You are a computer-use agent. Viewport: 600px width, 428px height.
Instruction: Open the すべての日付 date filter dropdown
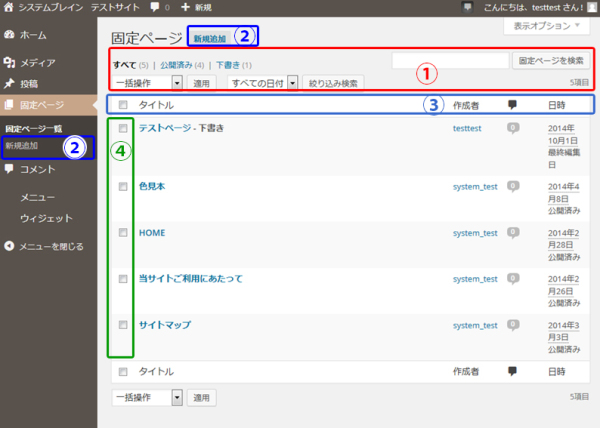263,83
